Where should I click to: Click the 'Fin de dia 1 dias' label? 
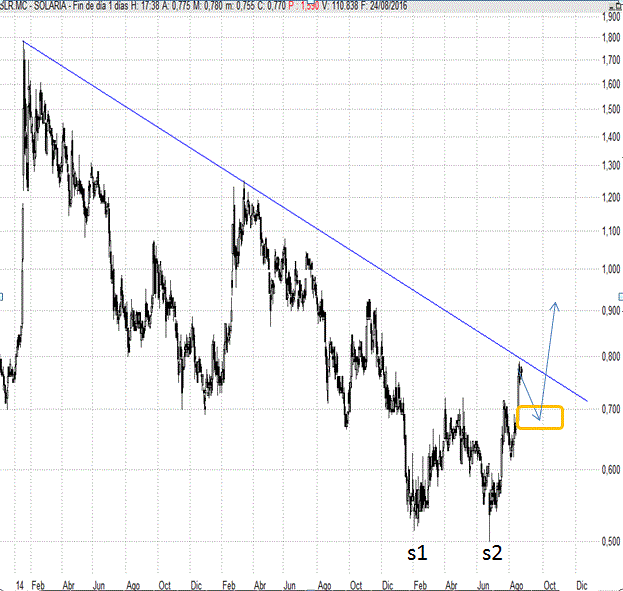click(x=101, y=6)
